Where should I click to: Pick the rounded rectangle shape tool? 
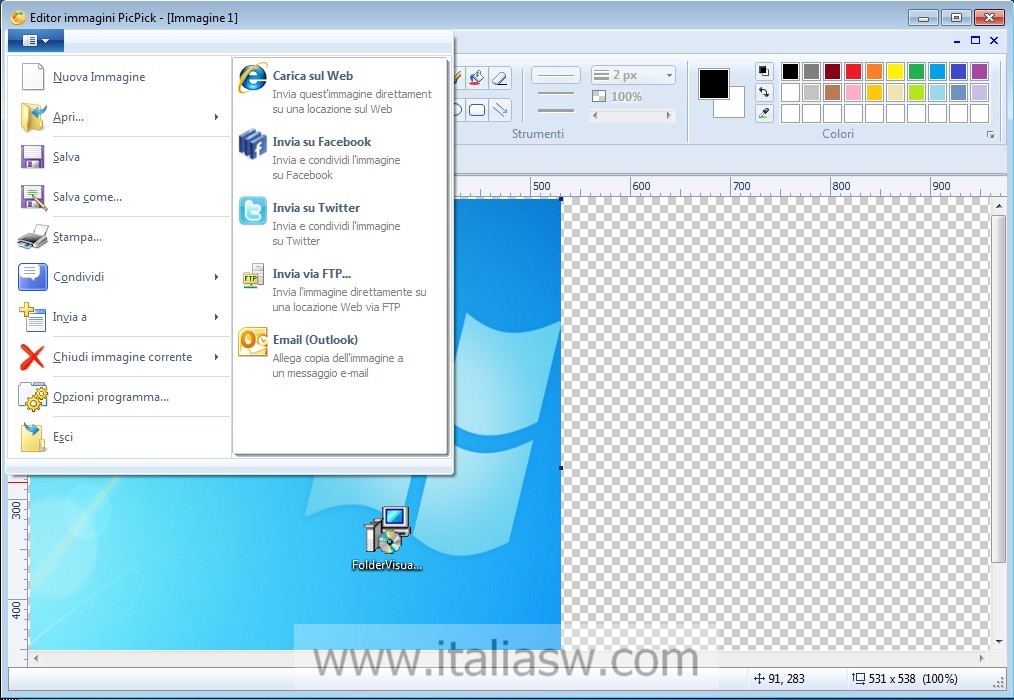tap(478, 110)
